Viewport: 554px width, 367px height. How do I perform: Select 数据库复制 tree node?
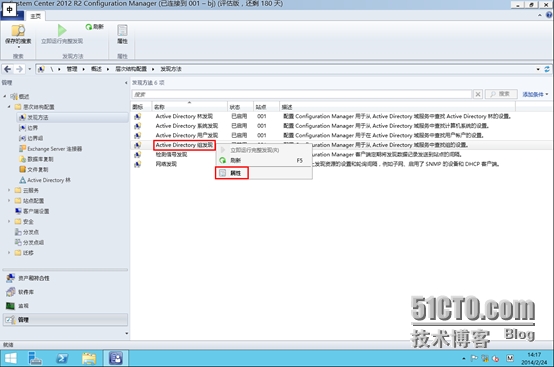coord(36,159)
